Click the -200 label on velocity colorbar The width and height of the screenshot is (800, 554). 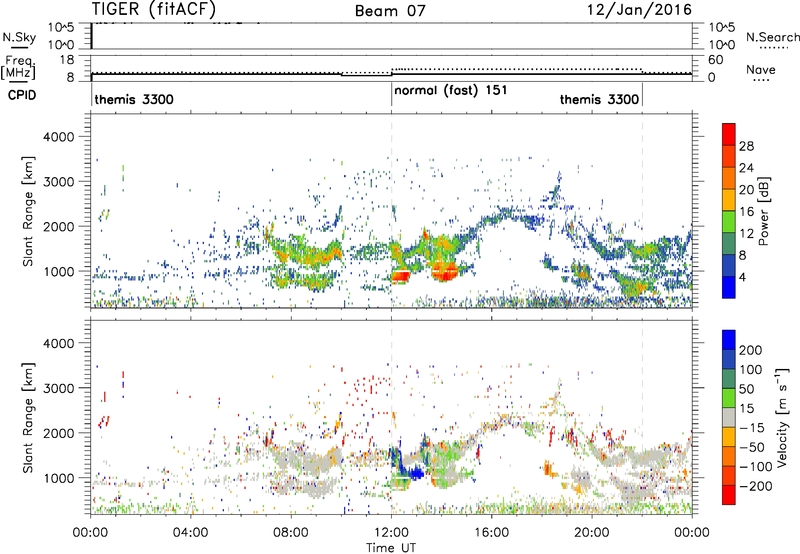point(756,486)
